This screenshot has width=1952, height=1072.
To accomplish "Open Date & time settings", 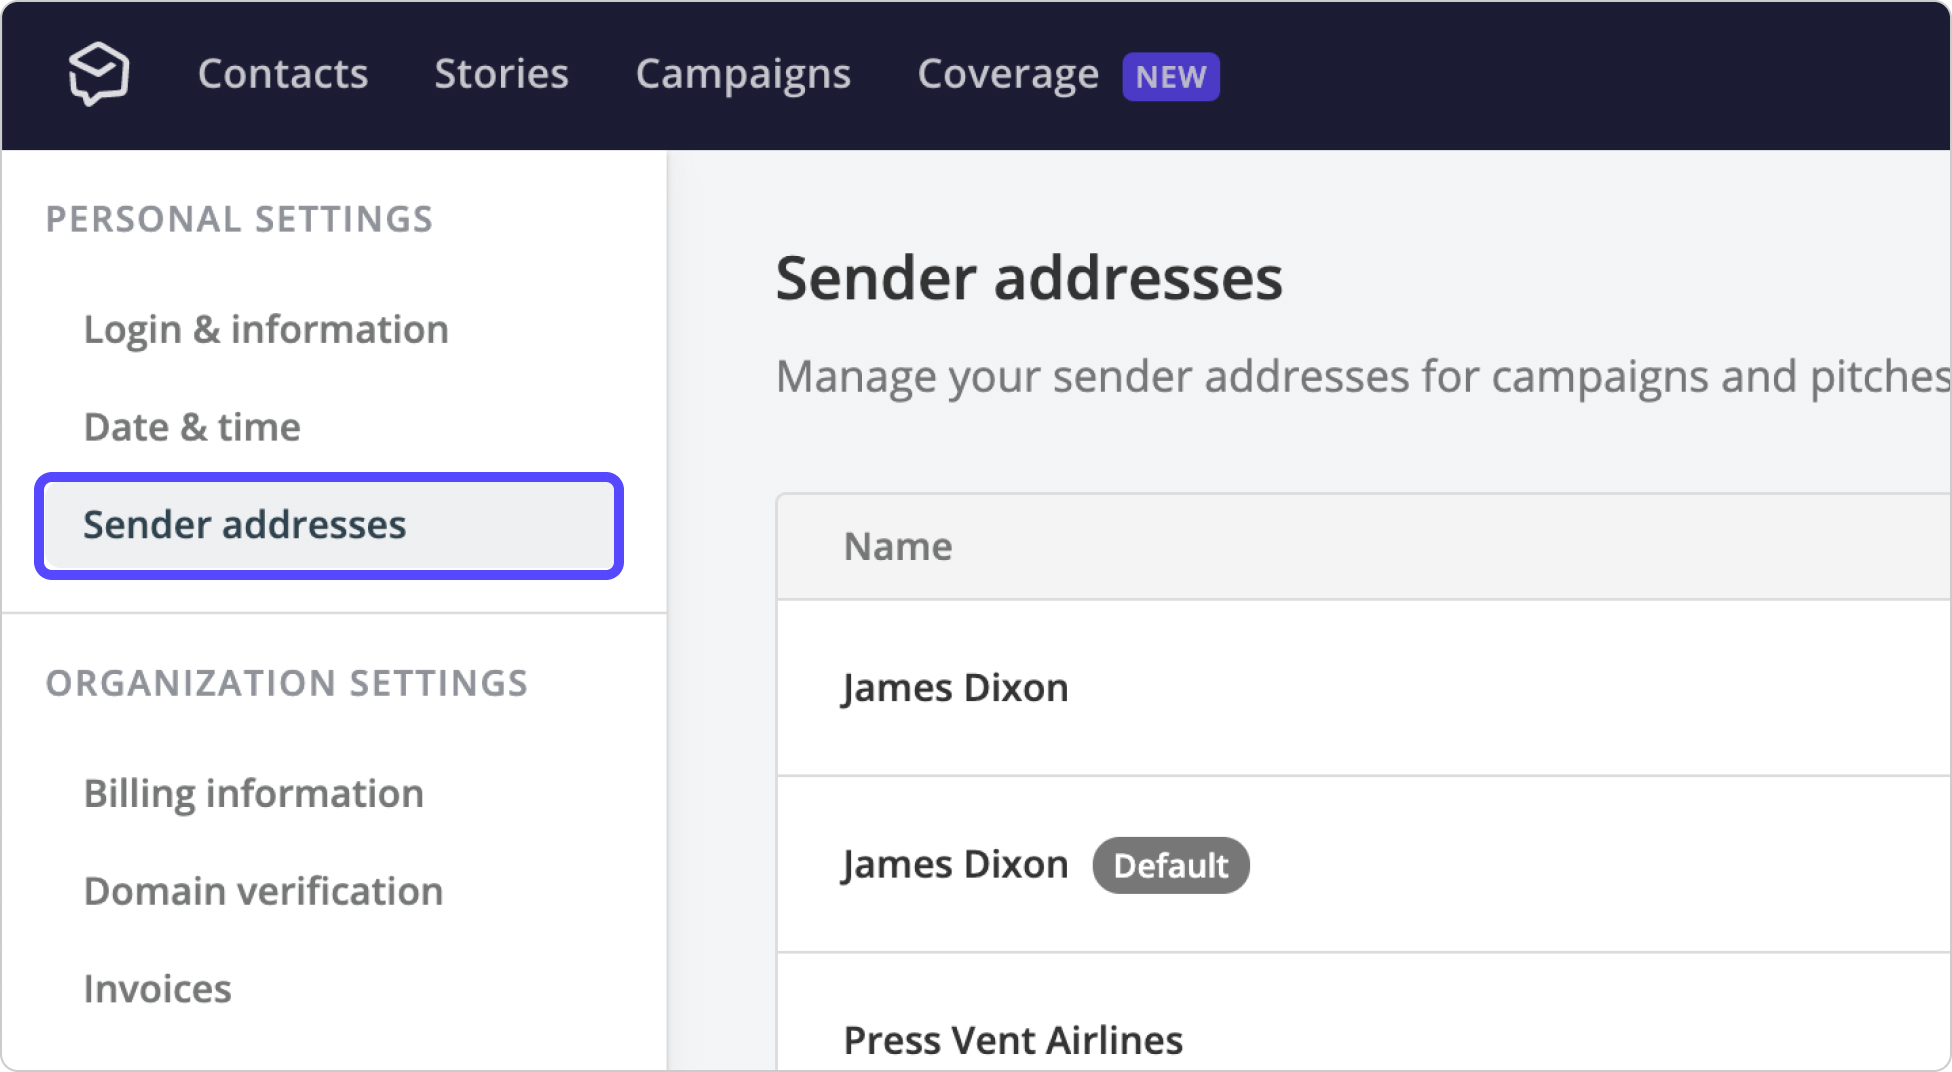I will point(192,427).
